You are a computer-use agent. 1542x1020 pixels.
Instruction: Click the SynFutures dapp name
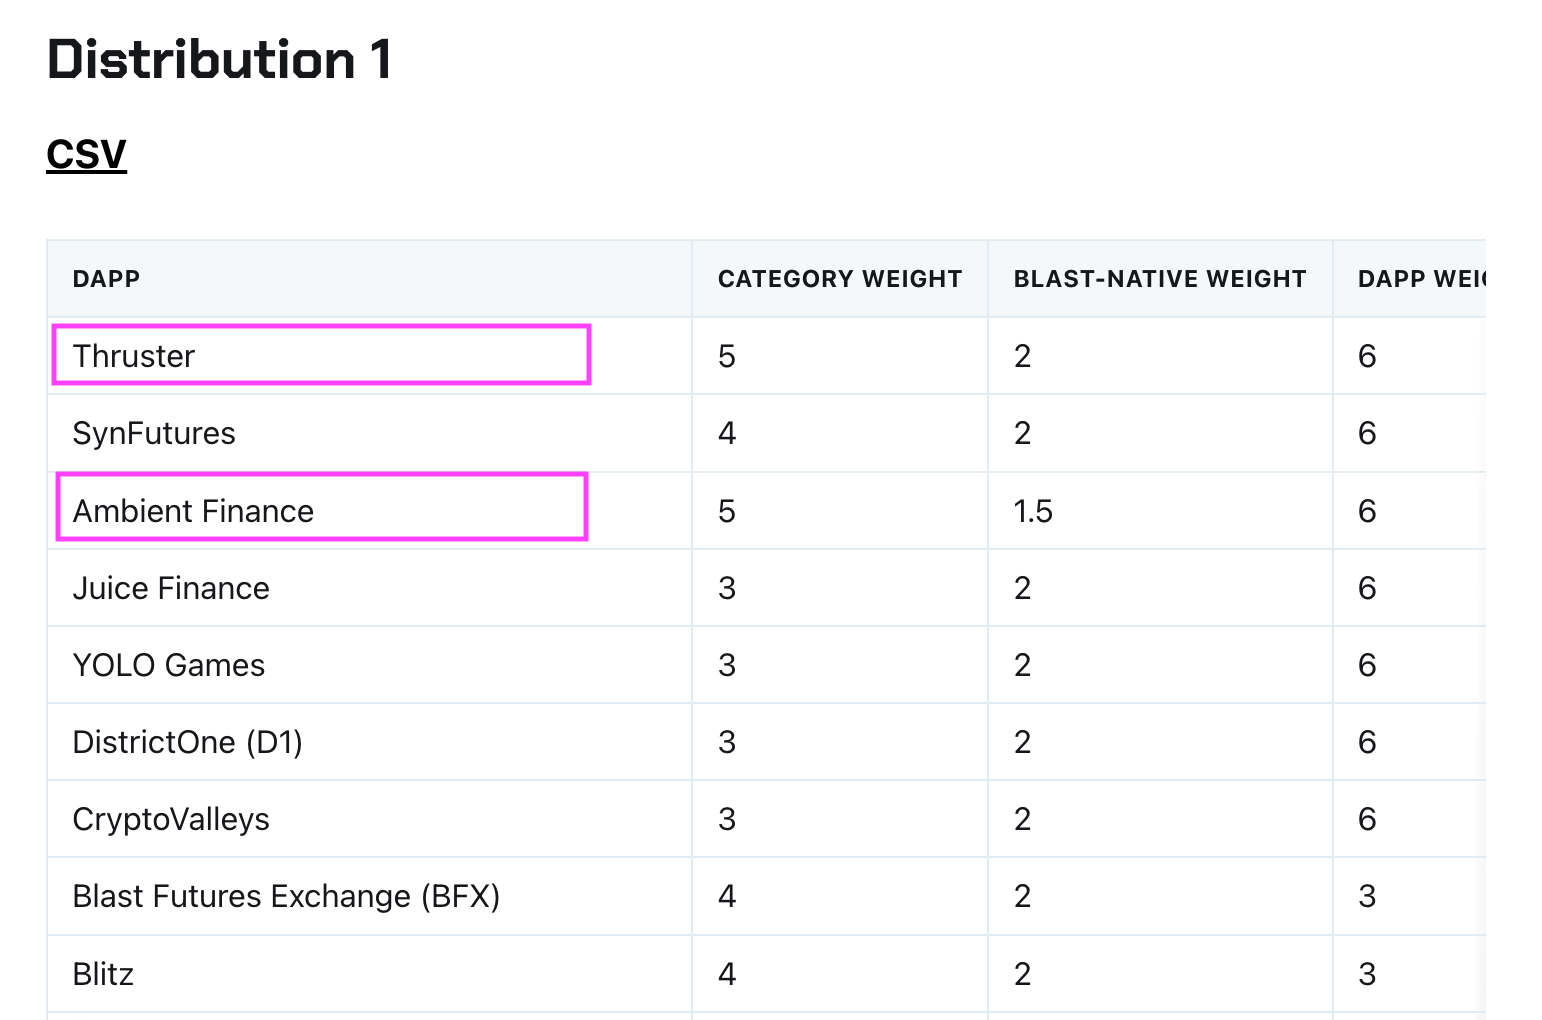[x=154, y=433]
